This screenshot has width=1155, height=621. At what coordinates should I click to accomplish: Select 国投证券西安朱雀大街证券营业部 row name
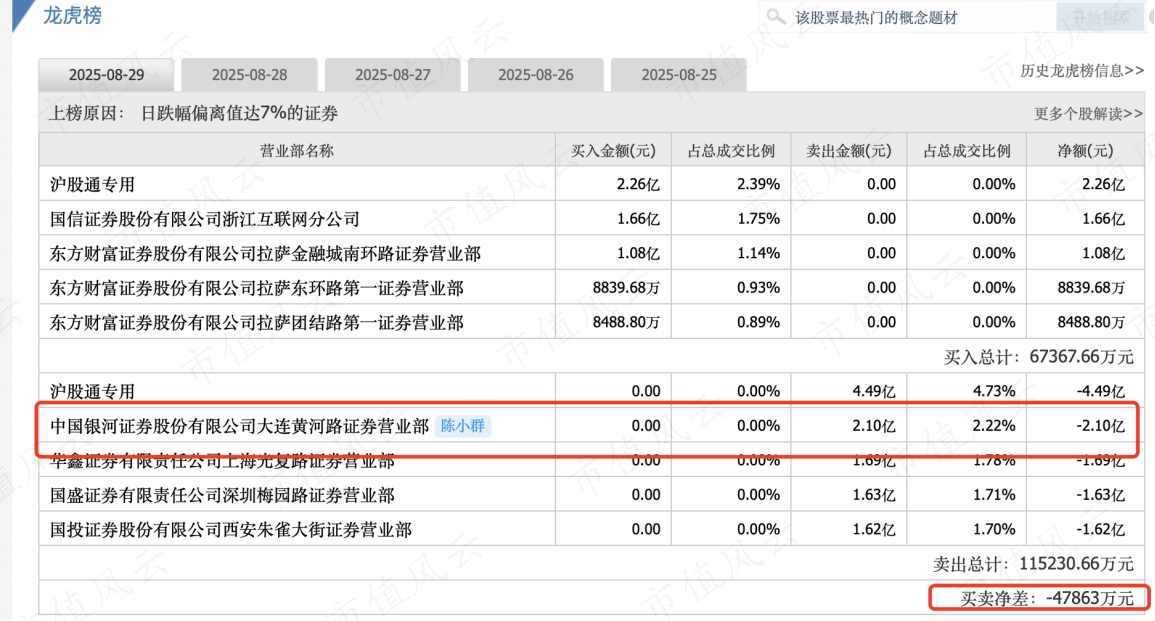coord(231,530)
